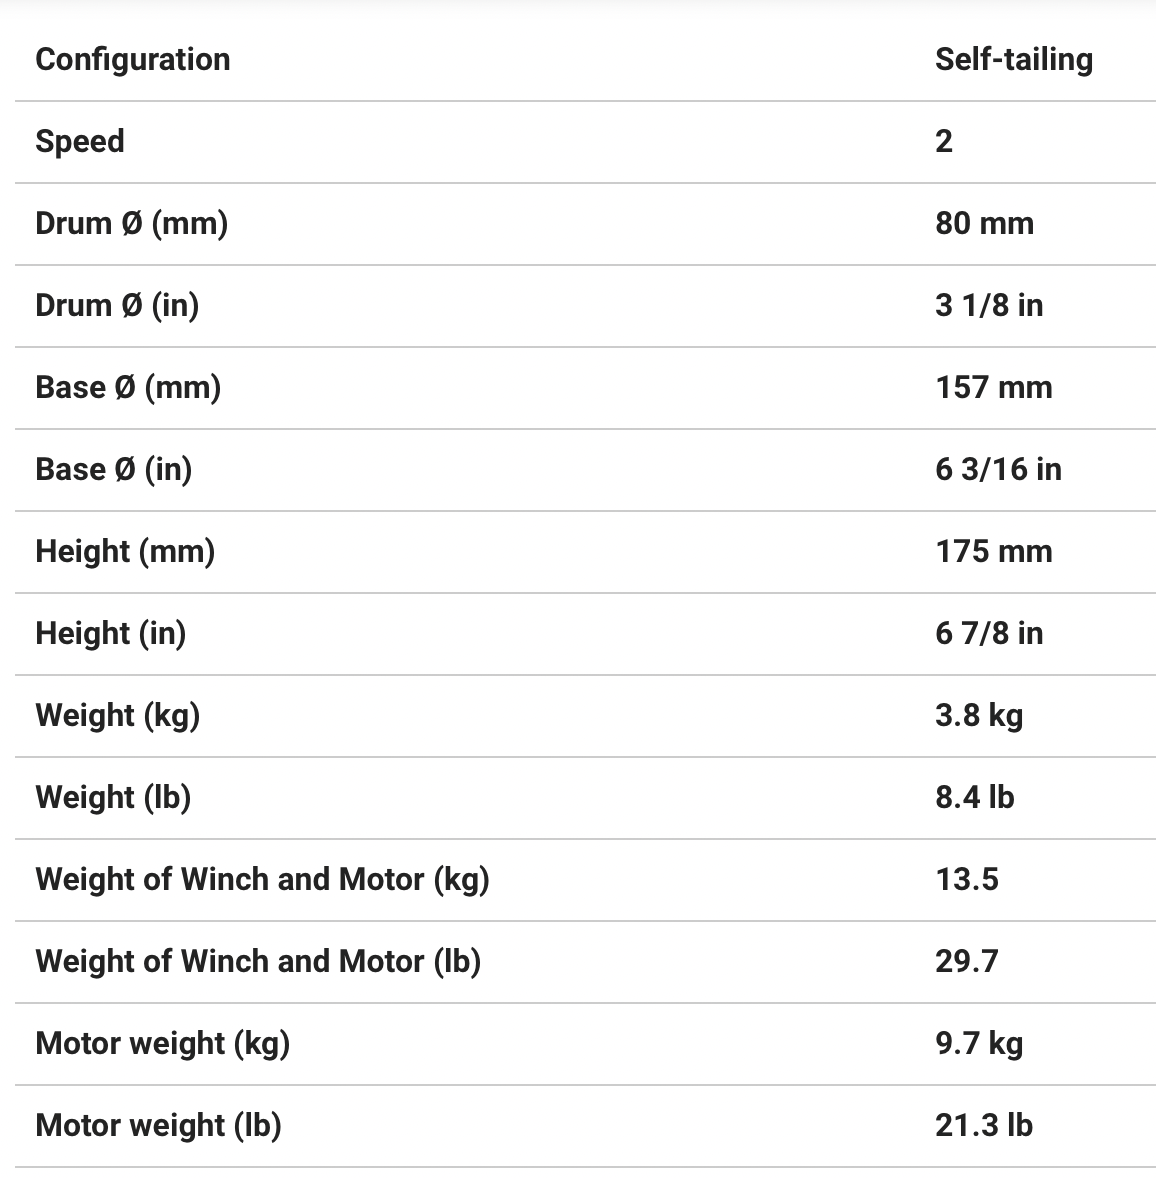
Task: Select the 157 mm base value
Action: coord(993,387)
